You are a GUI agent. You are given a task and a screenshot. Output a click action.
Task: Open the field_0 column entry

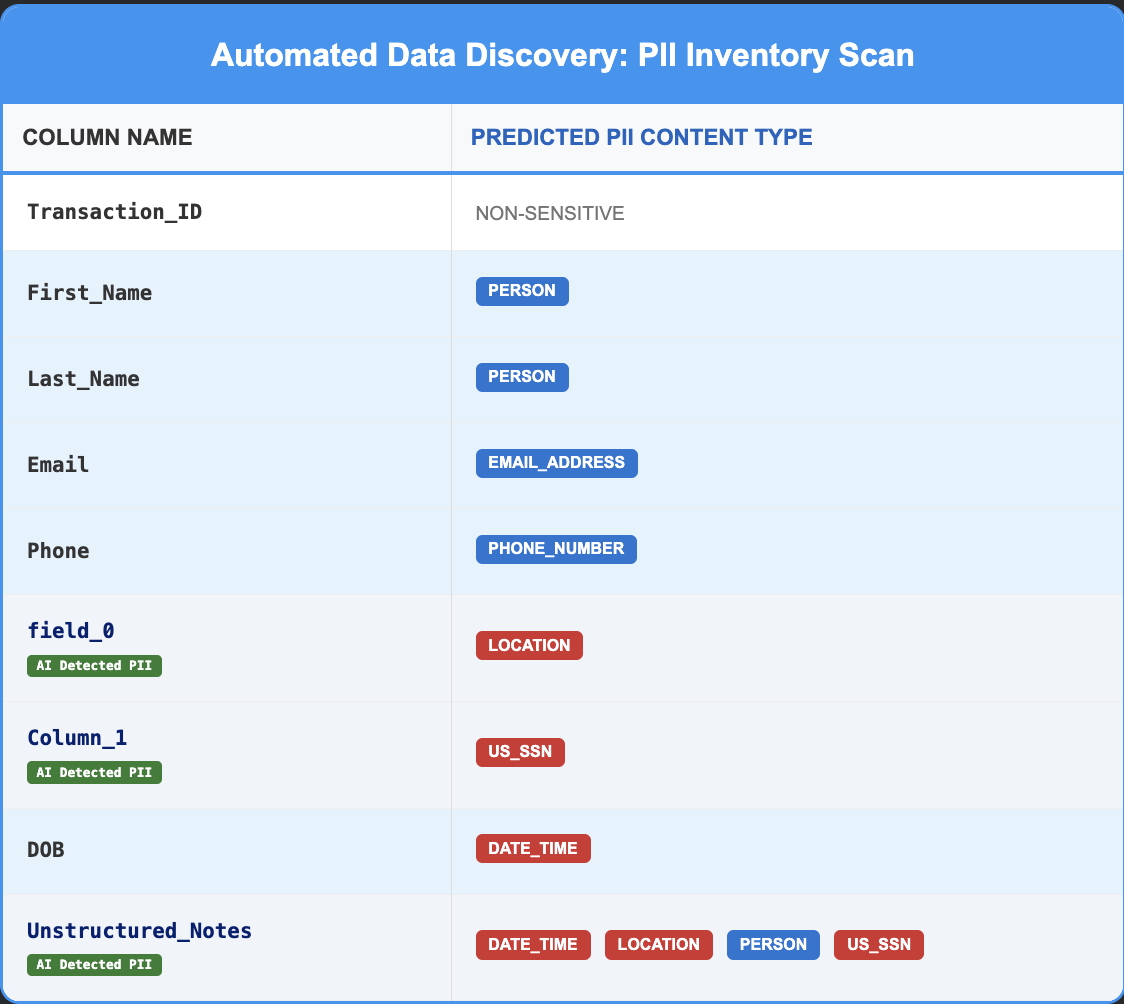68,631
